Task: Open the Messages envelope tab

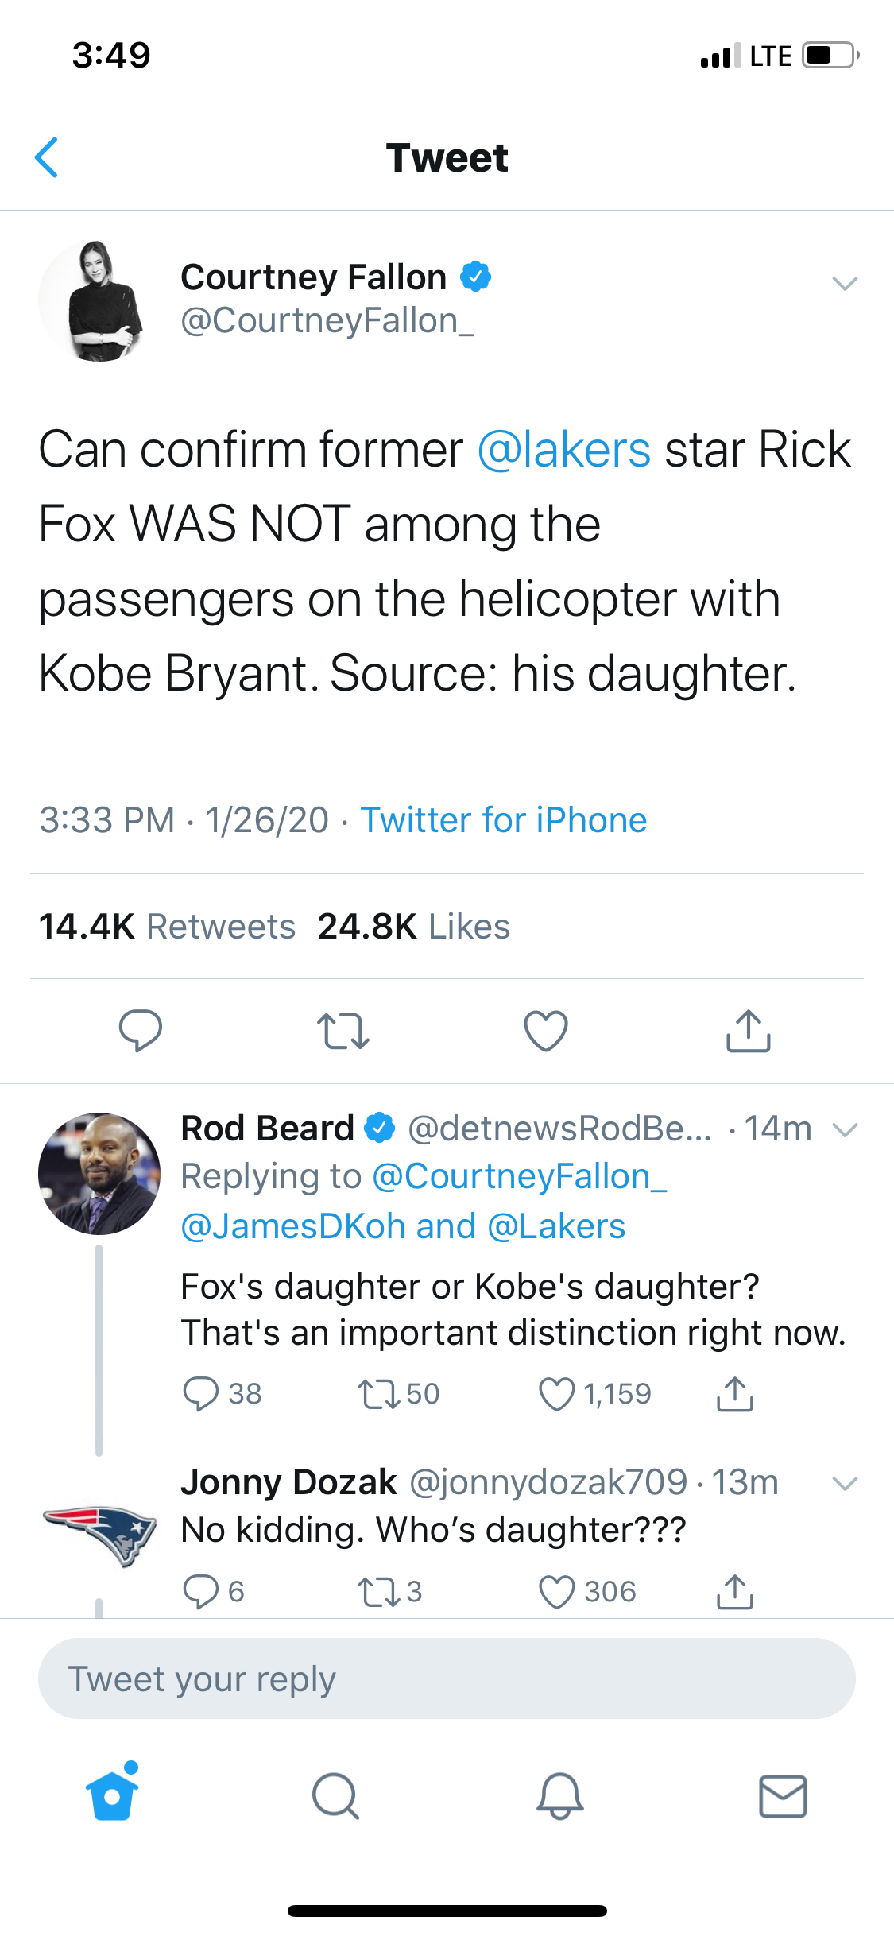Action: coord(783,1795)
